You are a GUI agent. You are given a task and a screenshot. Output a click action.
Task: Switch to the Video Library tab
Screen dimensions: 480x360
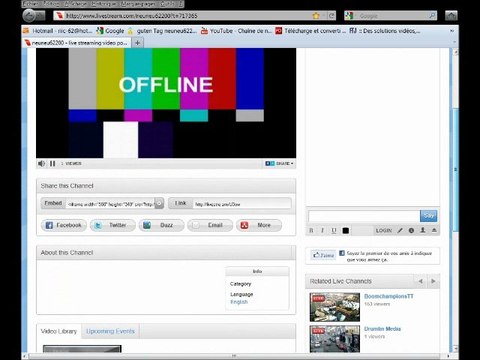[59, 331]
